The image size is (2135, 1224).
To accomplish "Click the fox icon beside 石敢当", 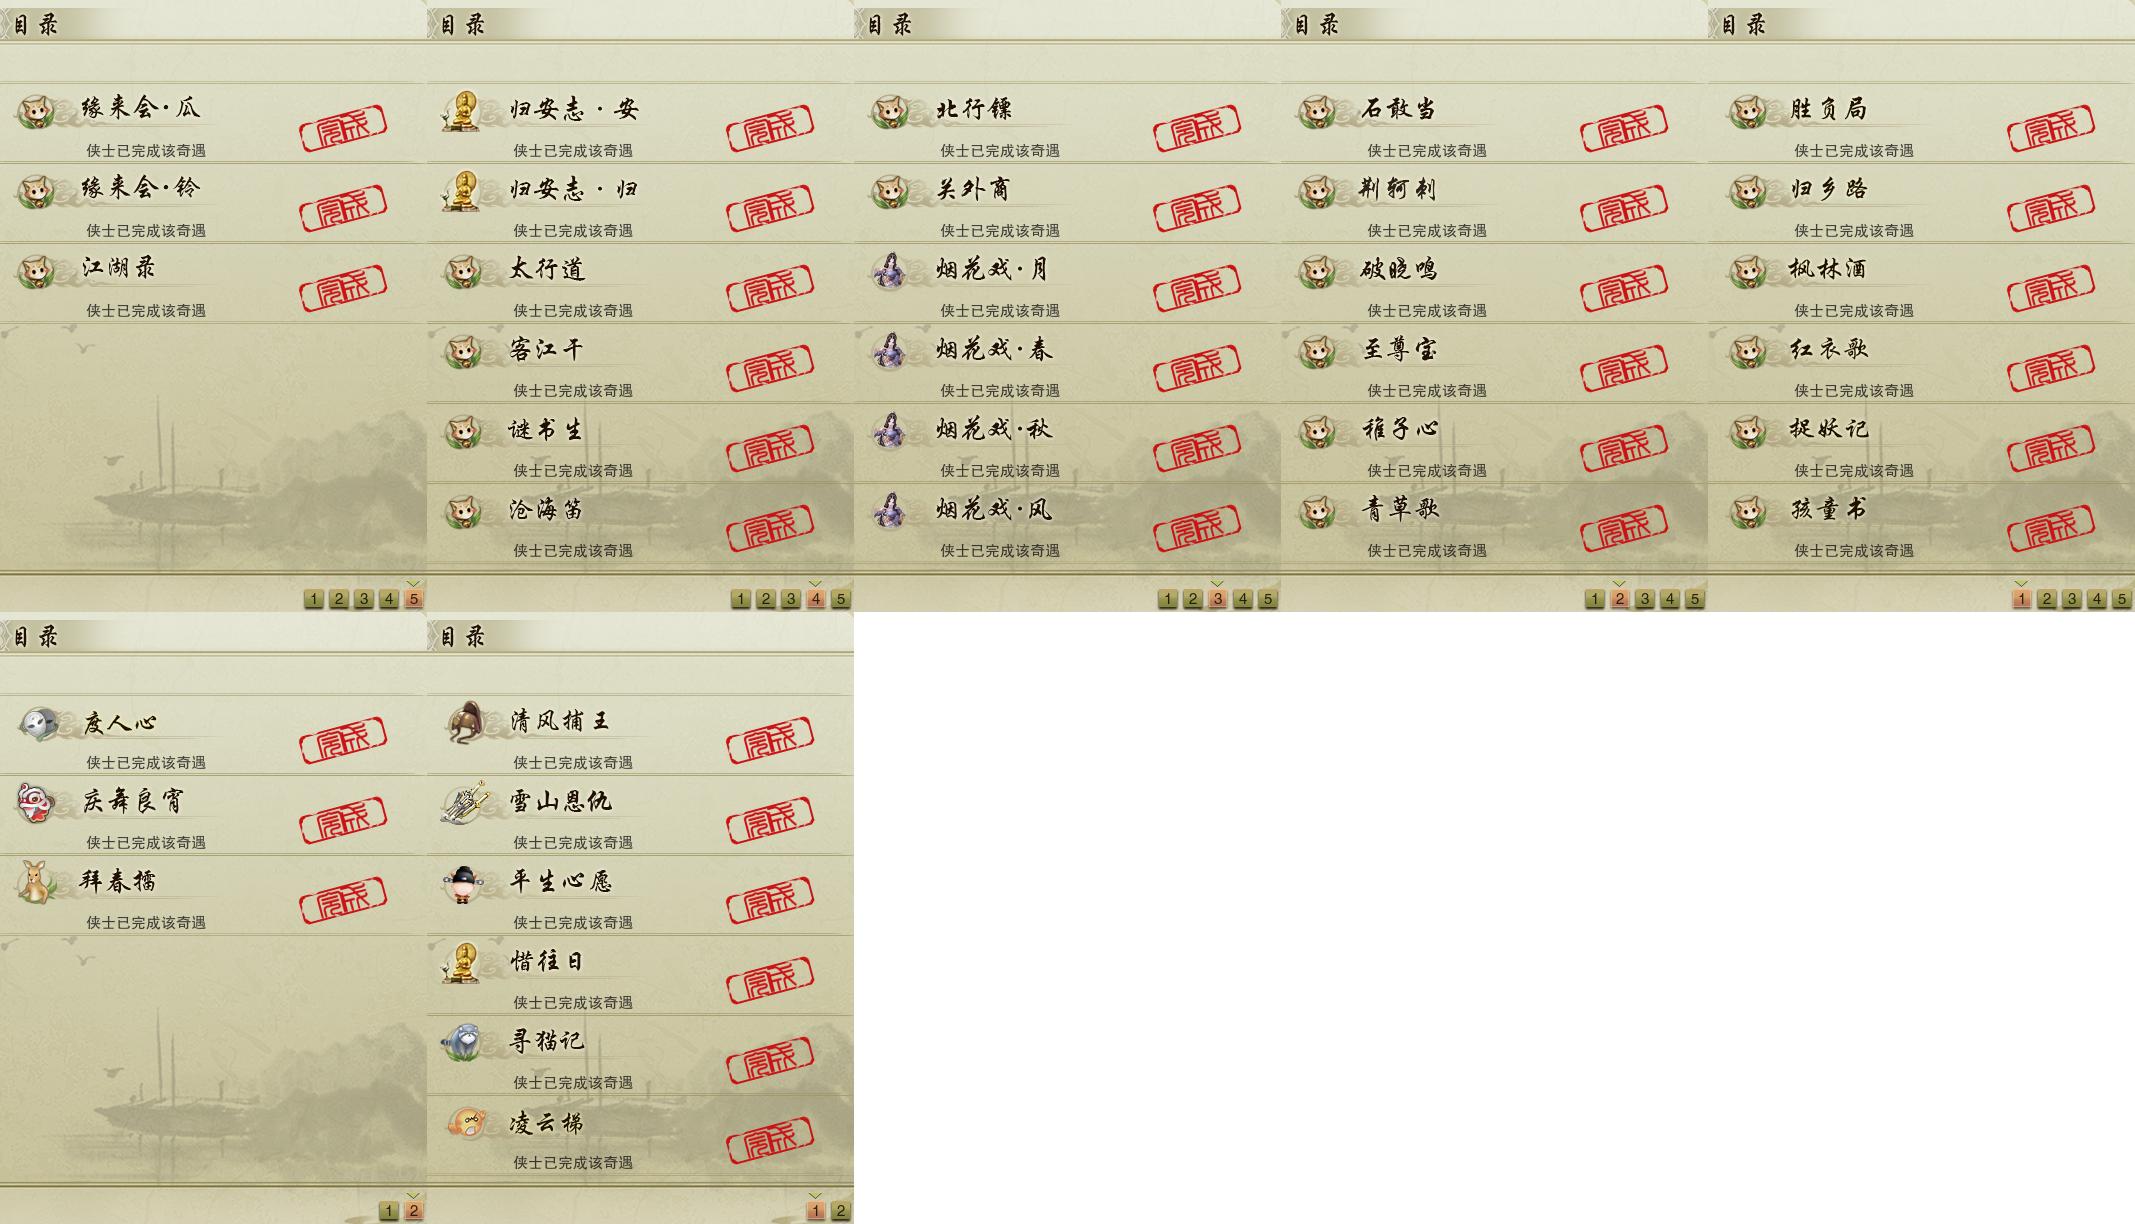I will 1317,111.
